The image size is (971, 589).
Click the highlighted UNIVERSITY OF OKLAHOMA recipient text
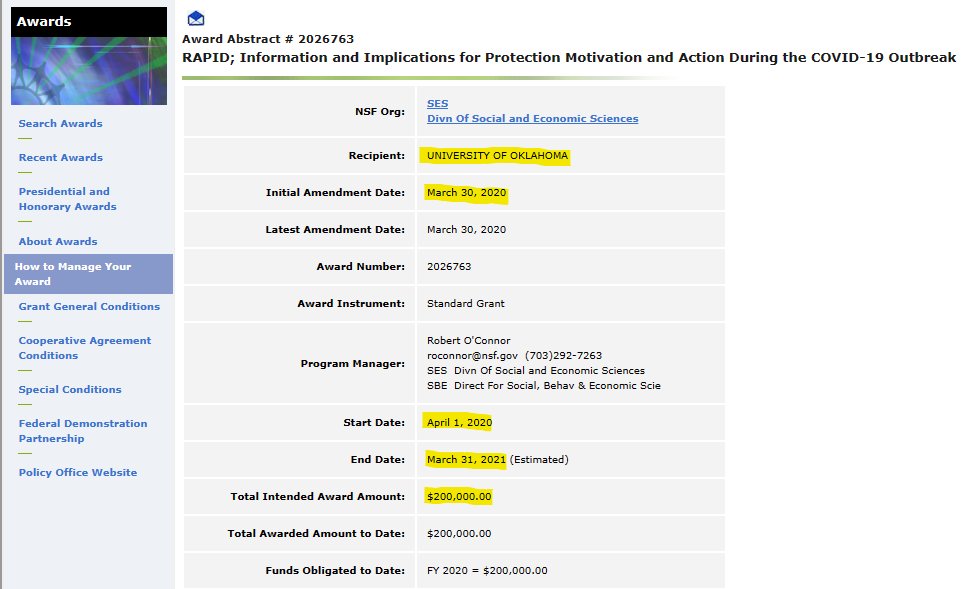(497, 156)
